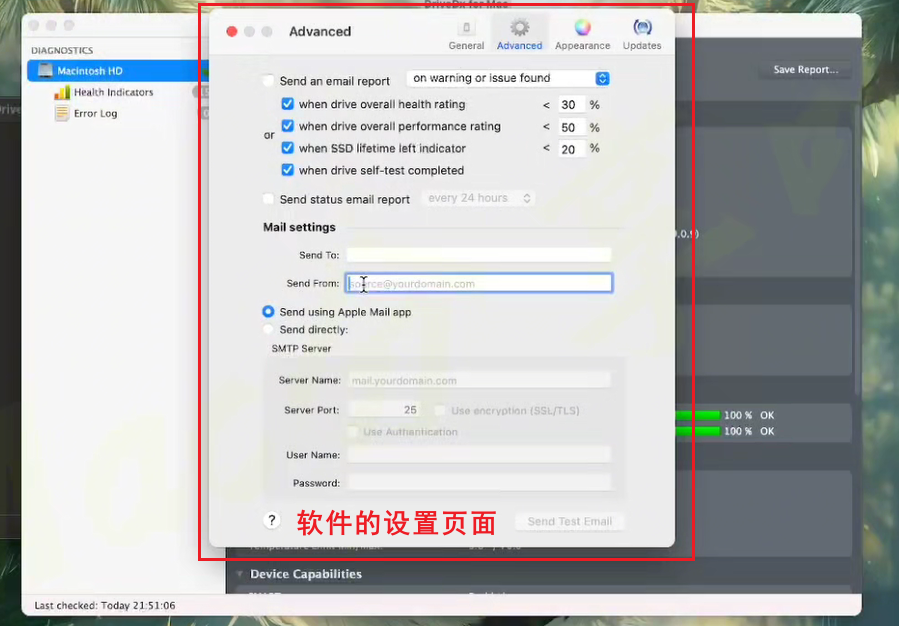Open the 'every 24 hours' dropdown
Screen dimensions: 899x626
479,198
